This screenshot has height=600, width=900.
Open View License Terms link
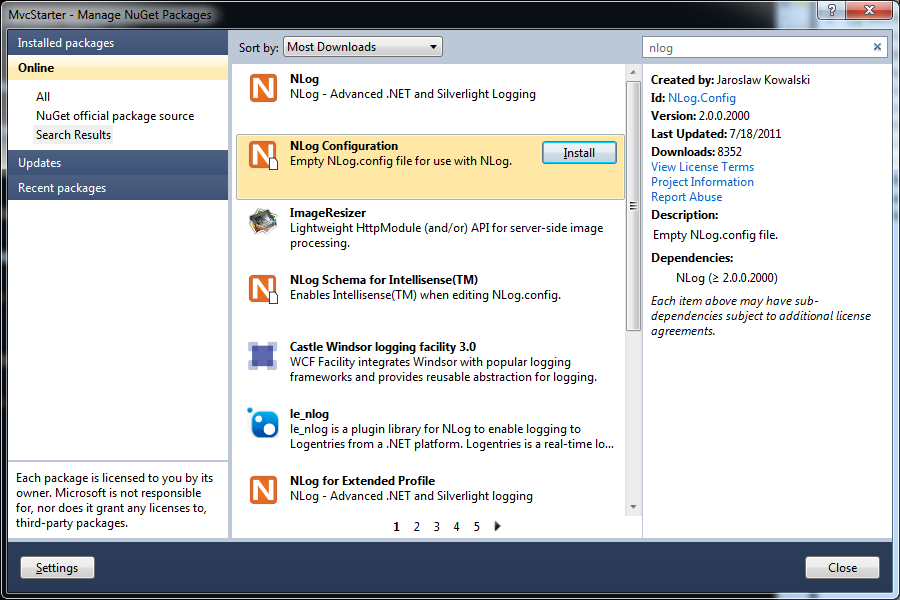703,167
